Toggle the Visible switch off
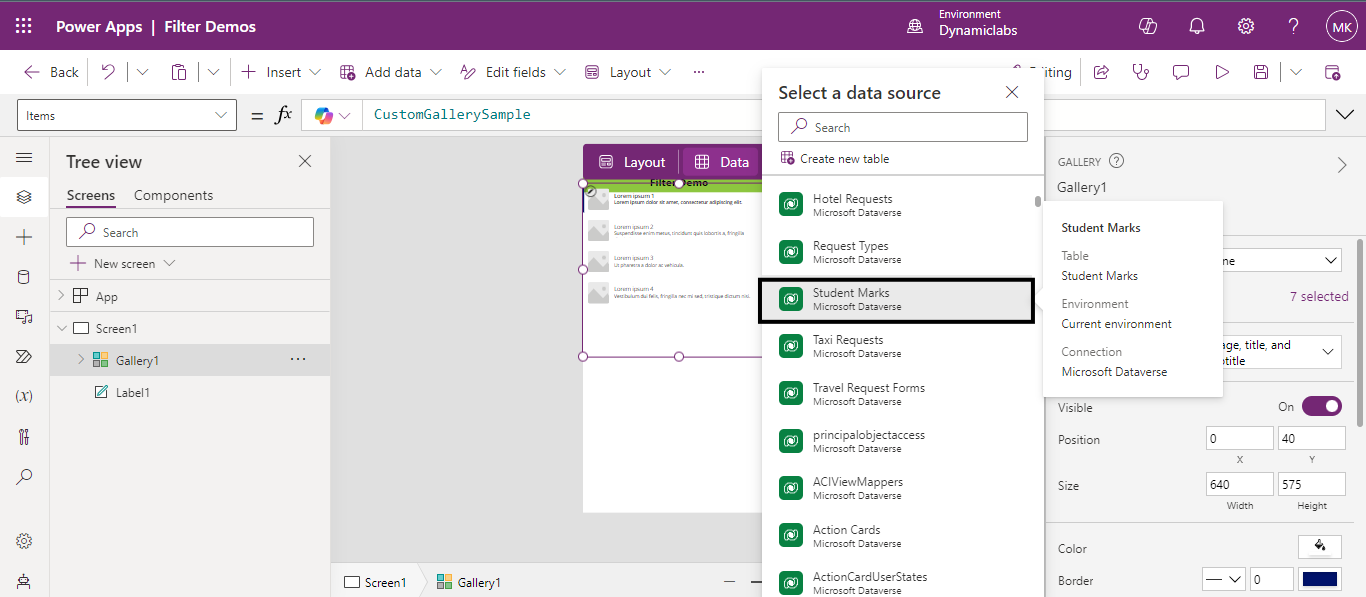 pyautogui.click(x=1320, y=407)
